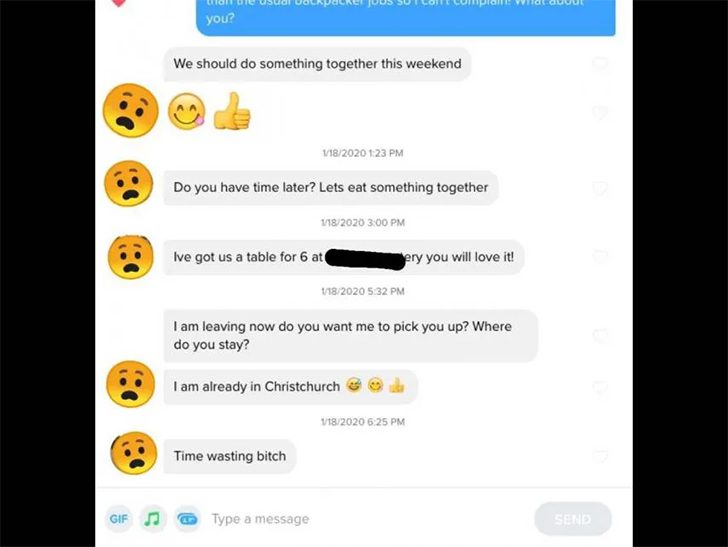Tap large avatar beside thumbs-up emoji
The height and width of the screenshot is (547, 728).
[x=130, y=111]
